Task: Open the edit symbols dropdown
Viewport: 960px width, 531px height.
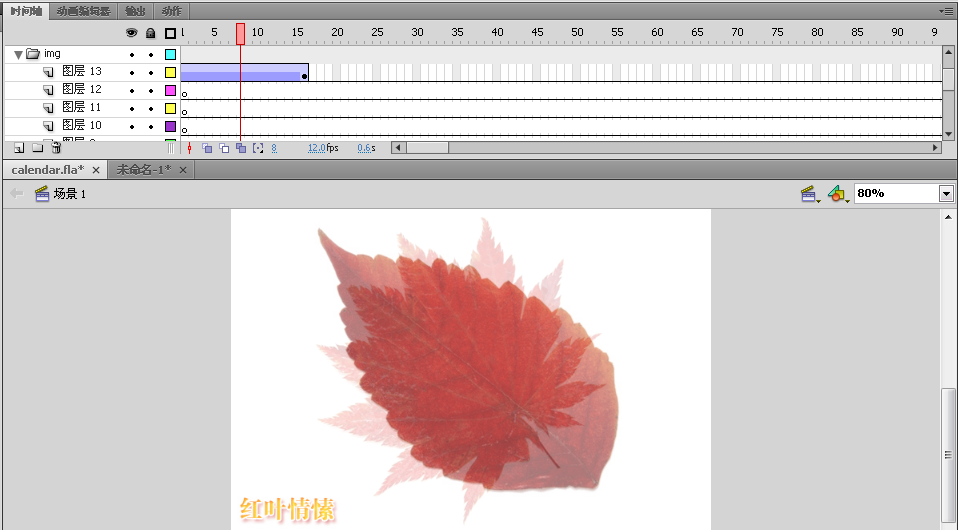Action: tap(838, 194)
